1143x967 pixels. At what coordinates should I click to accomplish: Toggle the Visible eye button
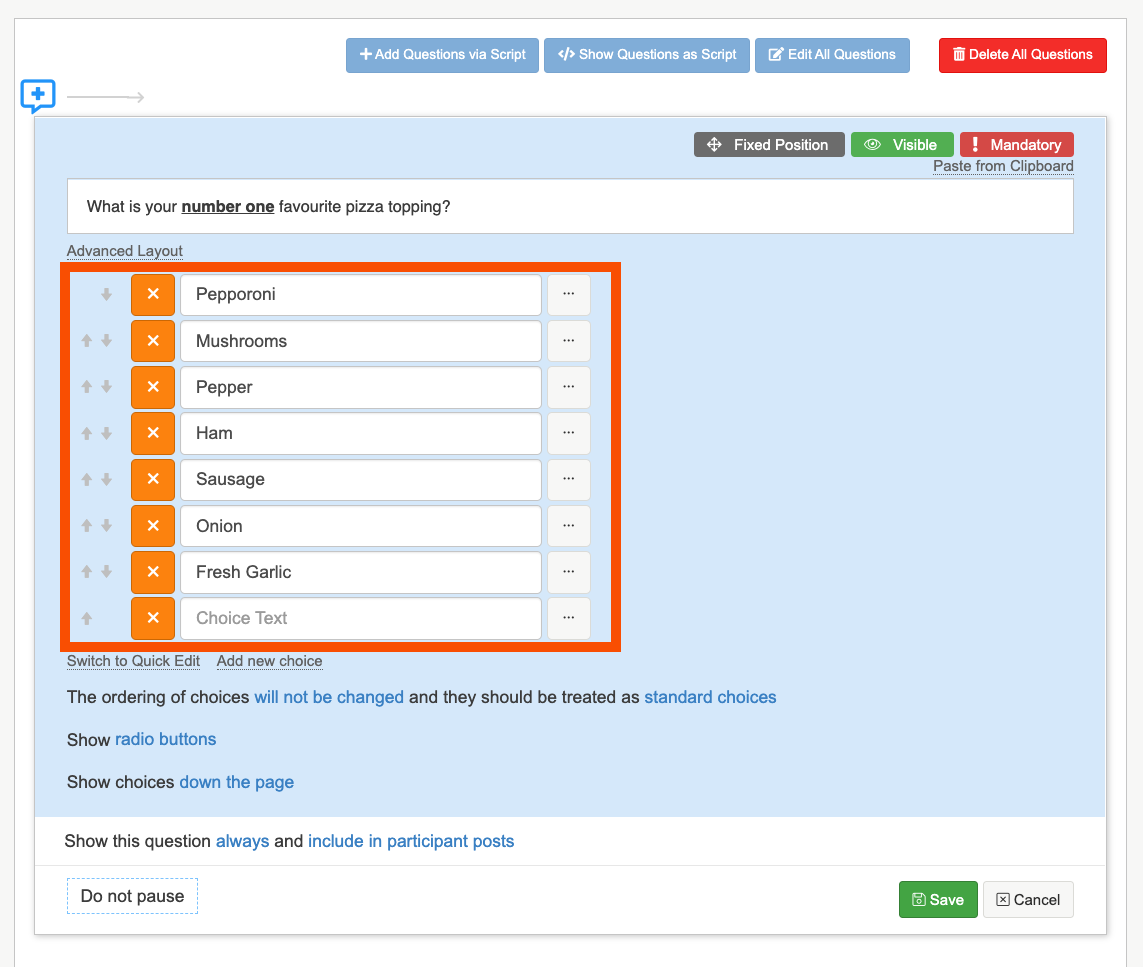[901, 145]
